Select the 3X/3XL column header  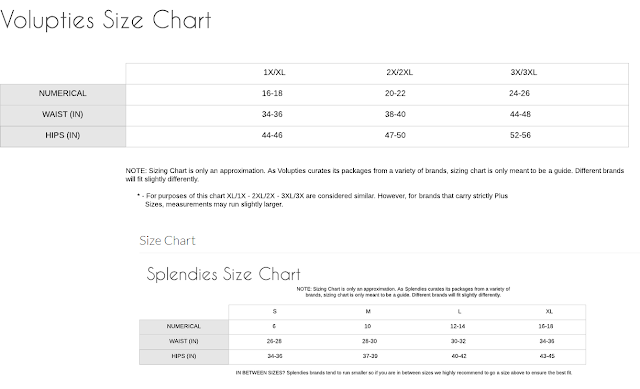pyautogui.click(x=523, y=72)
